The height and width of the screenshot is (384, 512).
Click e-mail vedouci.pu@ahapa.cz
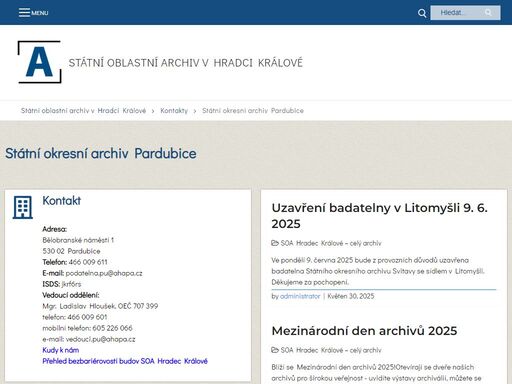coord(101,339)
